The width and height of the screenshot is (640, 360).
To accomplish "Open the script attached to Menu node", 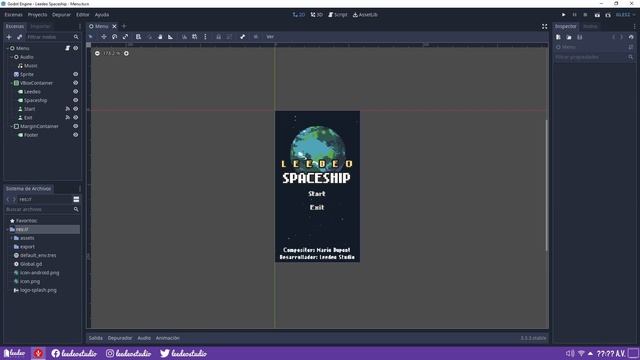I will point(67,48).
